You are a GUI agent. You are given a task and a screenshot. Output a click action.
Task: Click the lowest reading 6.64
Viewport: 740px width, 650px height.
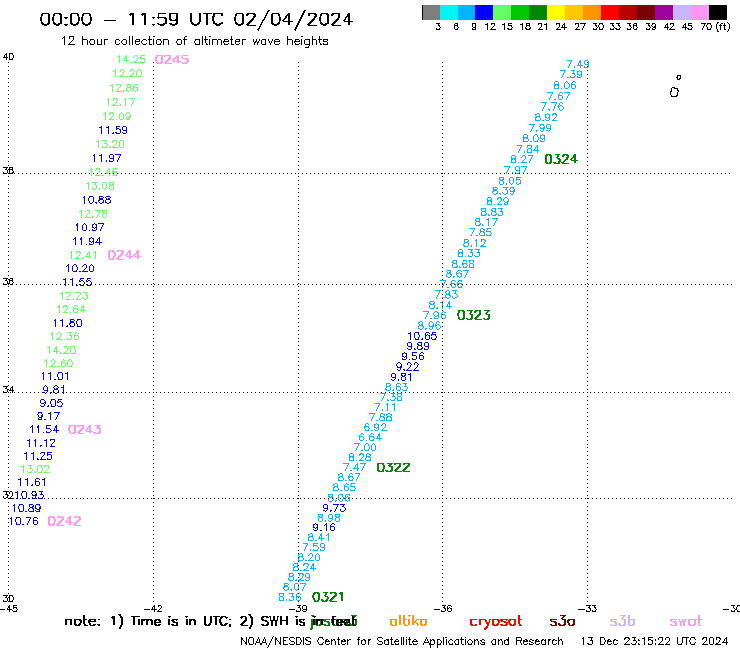[x=370, y=438]
